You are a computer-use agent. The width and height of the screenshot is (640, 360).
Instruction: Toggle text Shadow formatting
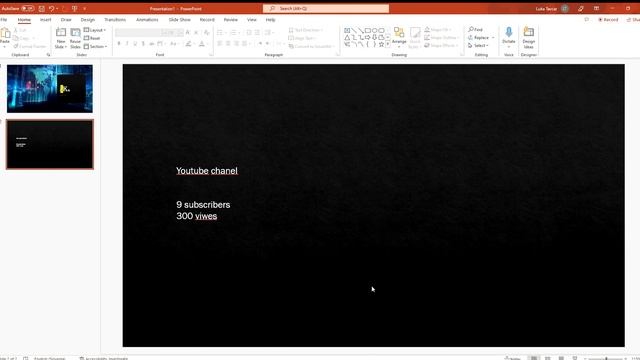click(x=143, y=44)
